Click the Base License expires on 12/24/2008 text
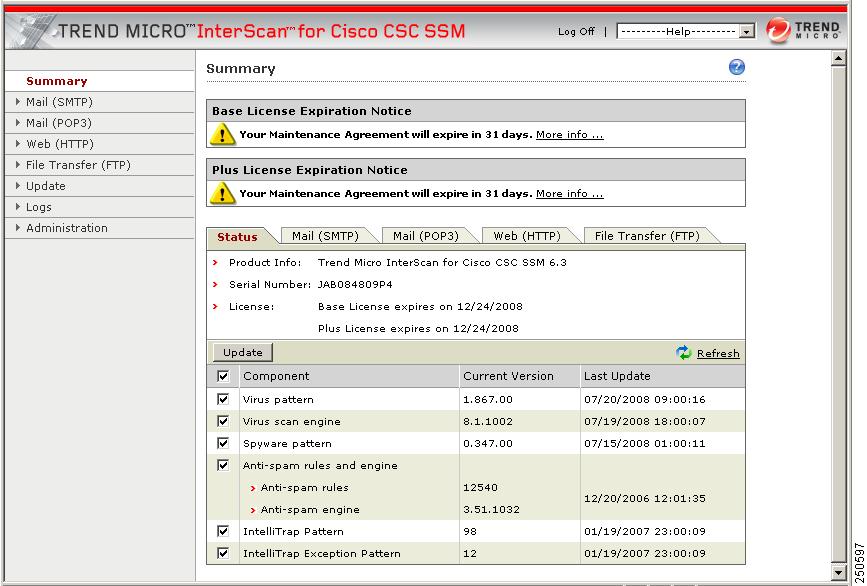867x586 pixels. point(420,307)
